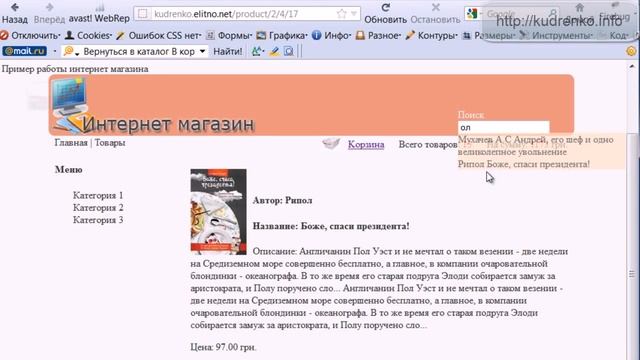Go back with the Назад button
The image size is (640, 360).
[15, 13]
